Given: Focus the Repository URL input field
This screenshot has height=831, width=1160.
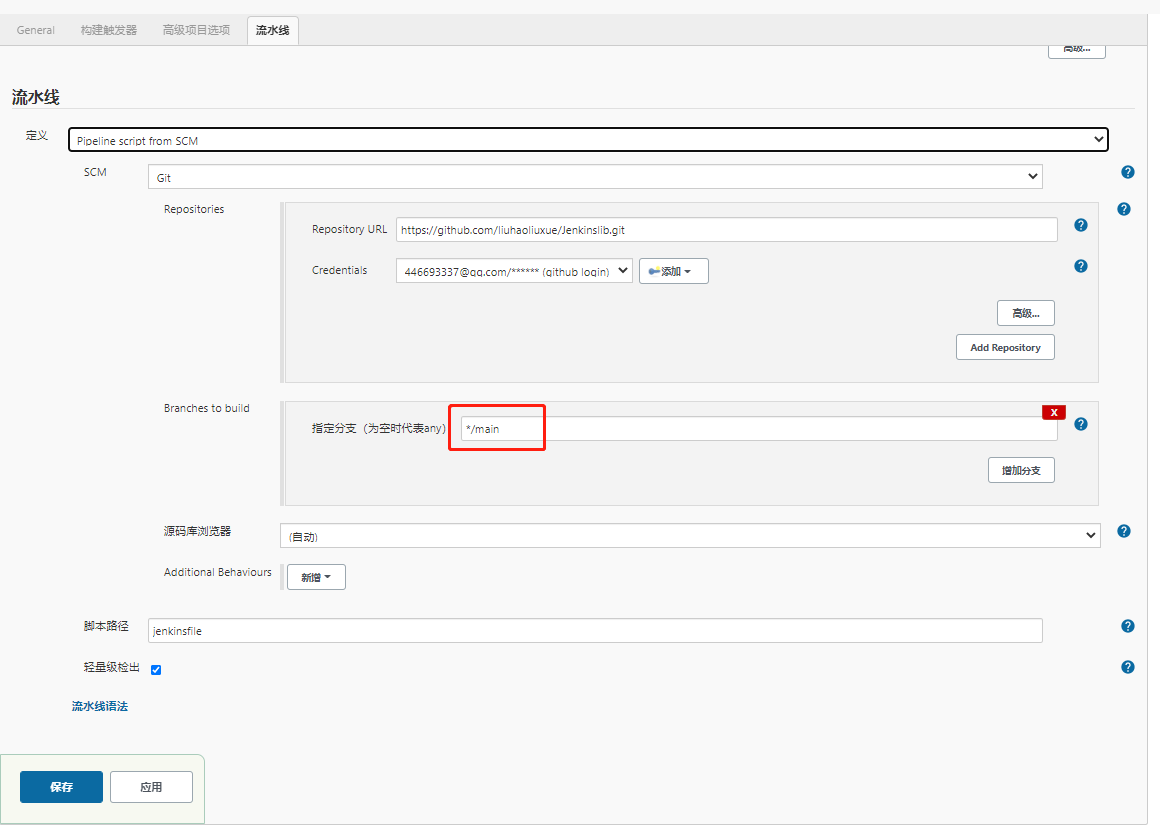Looking at the screenshot, I should pos(726,229).
